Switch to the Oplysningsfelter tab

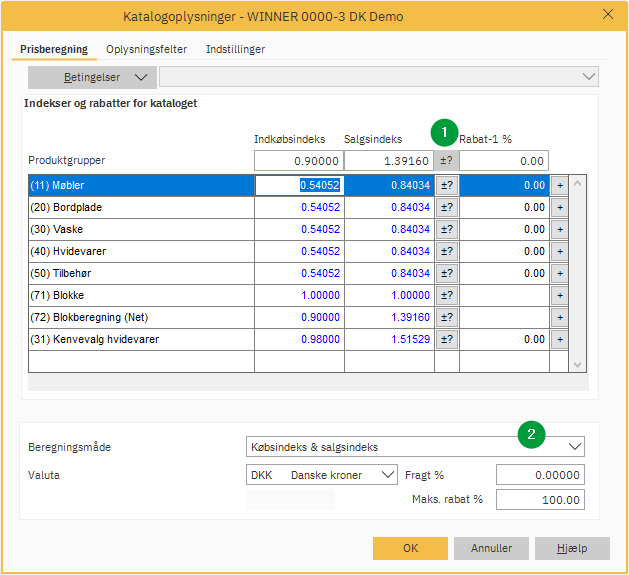[x=146, y=49]
